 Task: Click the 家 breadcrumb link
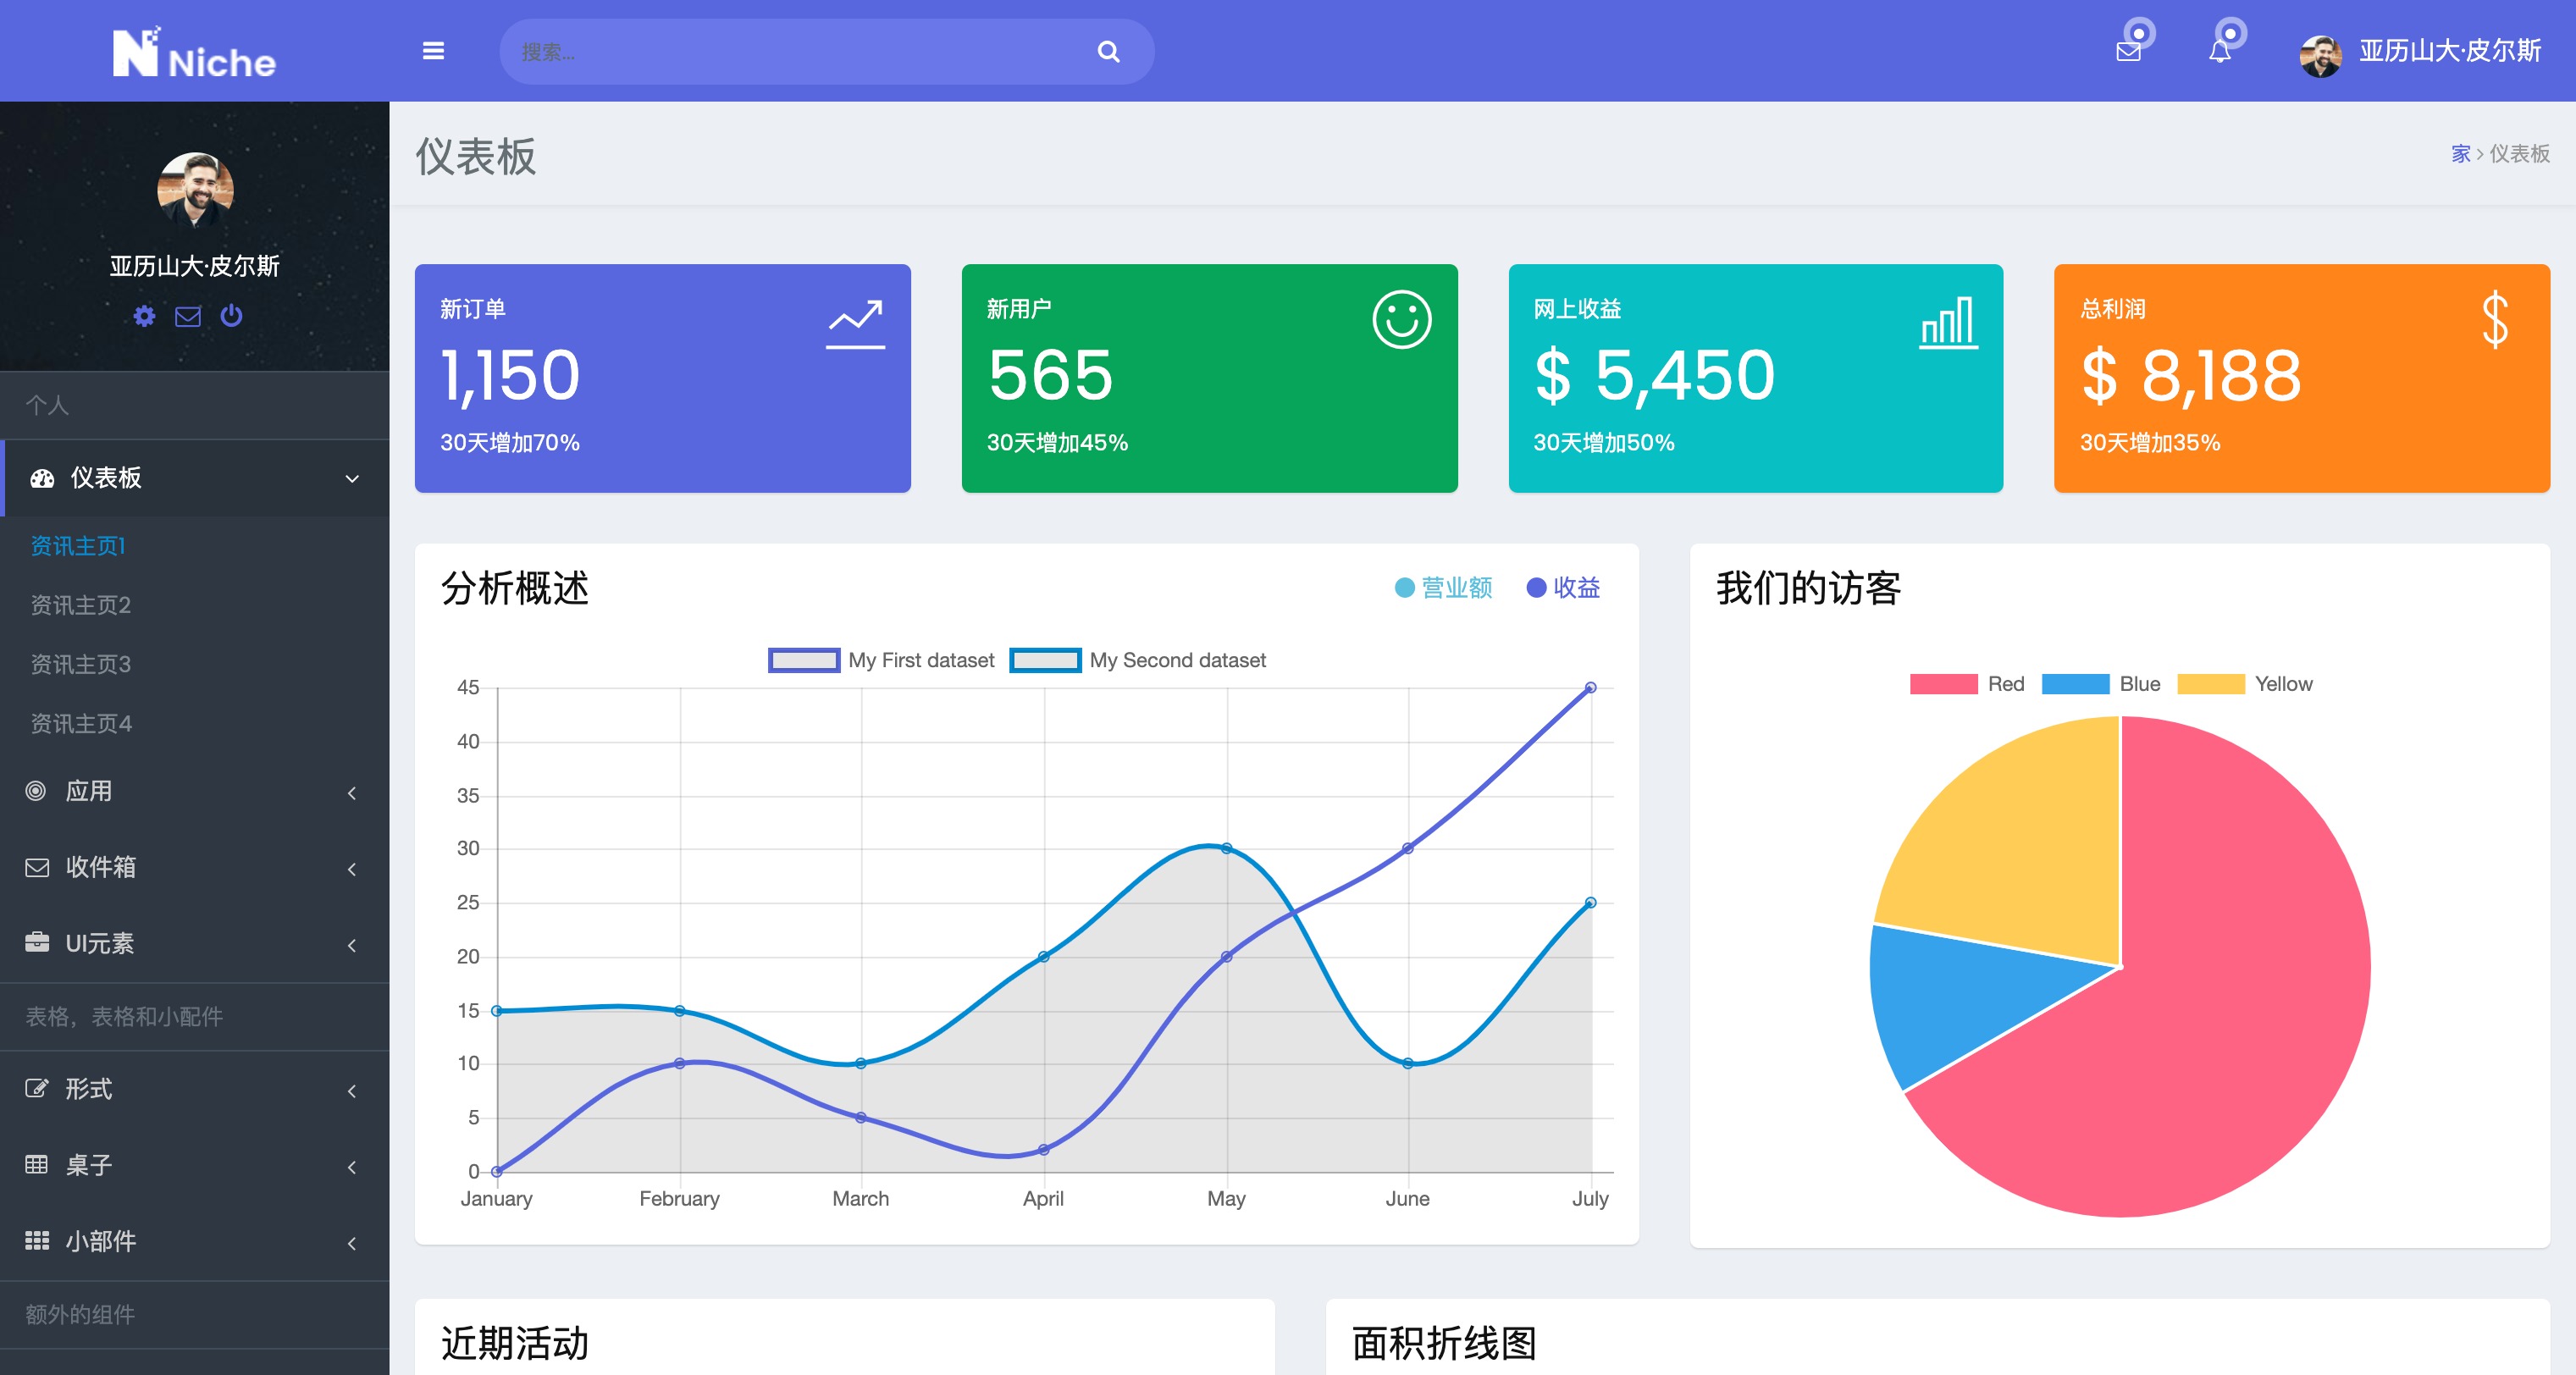point(2460,154)
